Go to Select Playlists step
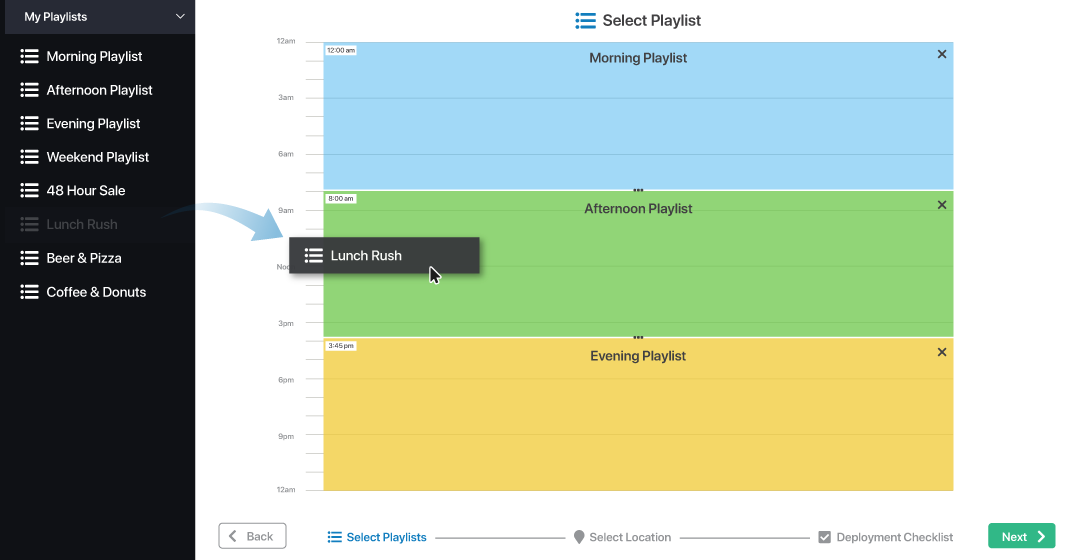The height and width of the screenshot is (560, 1080). (x=386, y=537)
